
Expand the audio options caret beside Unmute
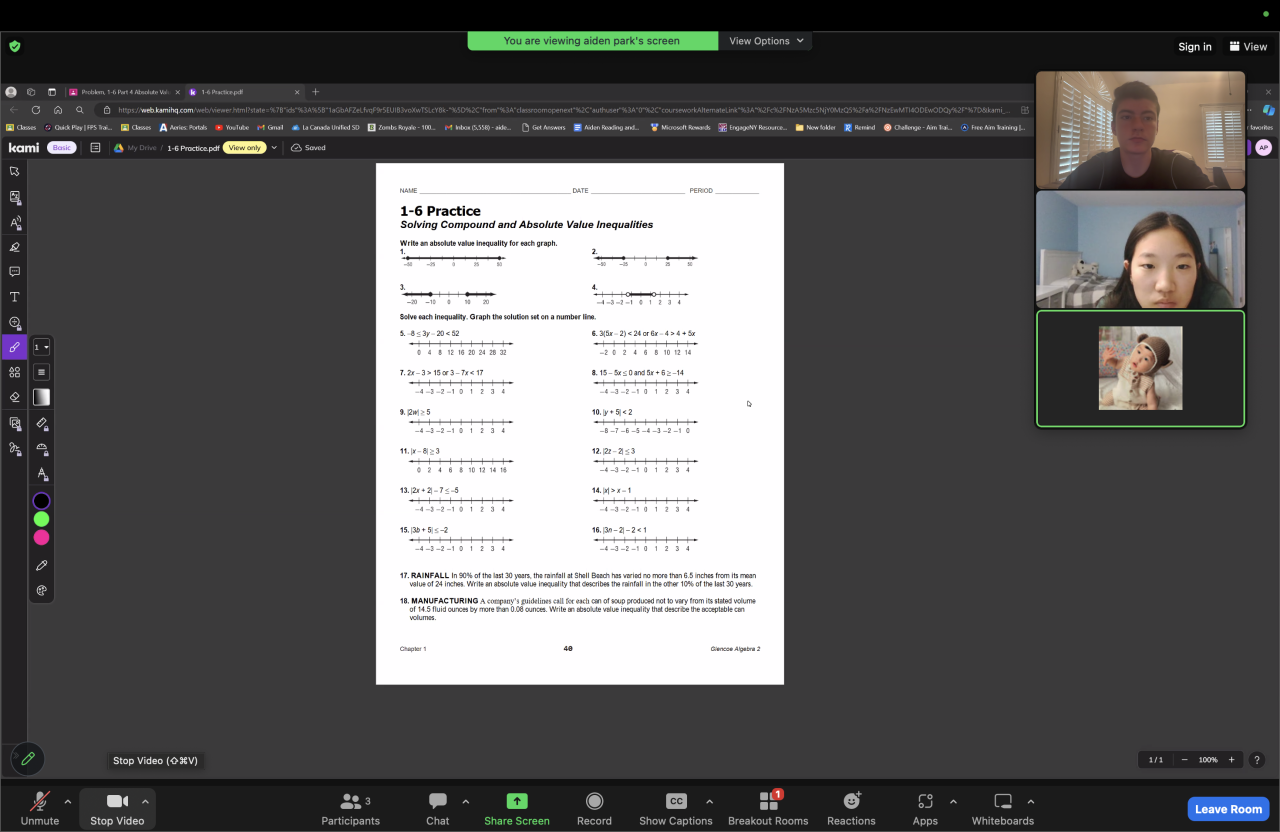point(68,801)
